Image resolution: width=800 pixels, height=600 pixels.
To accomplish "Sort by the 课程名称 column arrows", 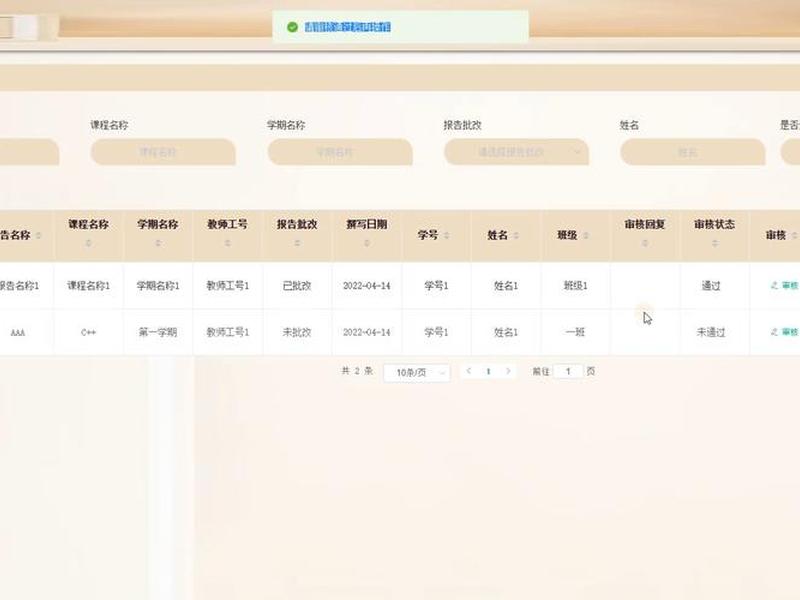I will point(88,243).
